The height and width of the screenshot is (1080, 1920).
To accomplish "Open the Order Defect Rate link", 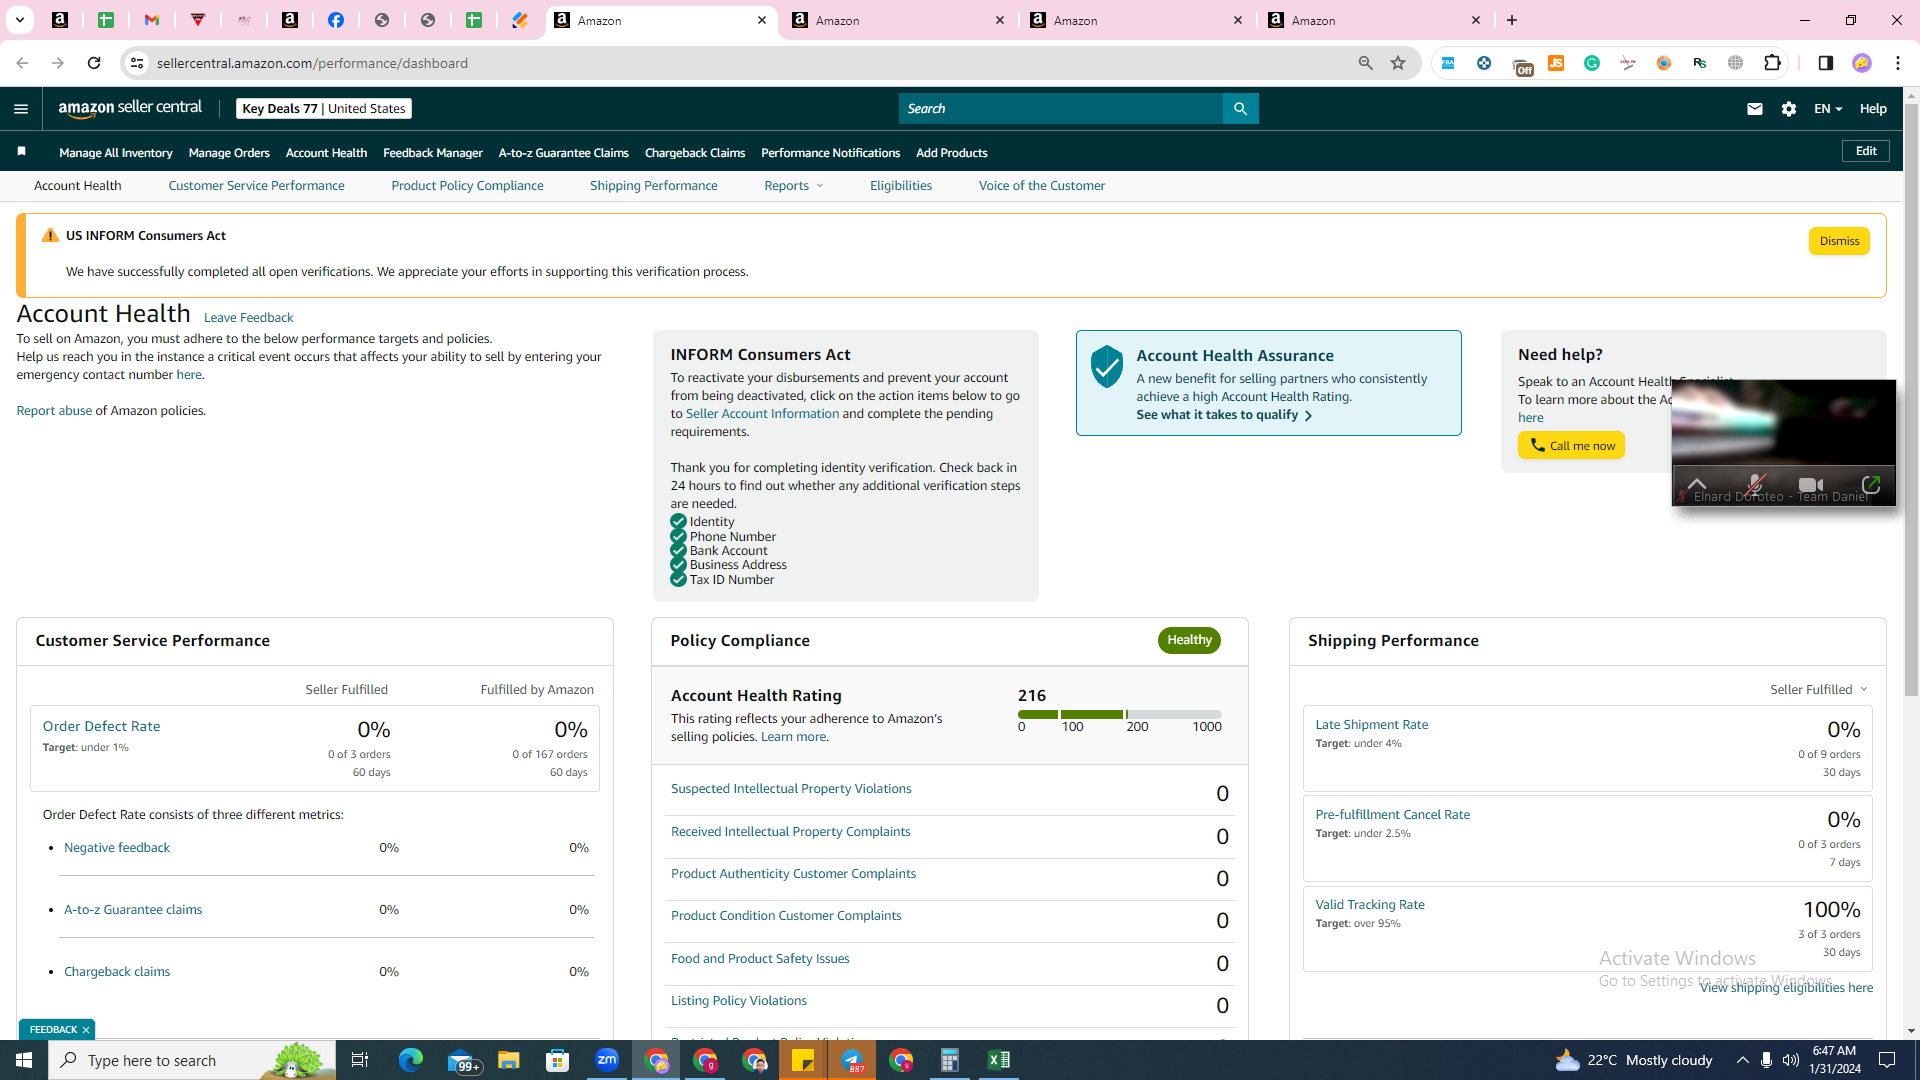I will [x=101, y=726].
